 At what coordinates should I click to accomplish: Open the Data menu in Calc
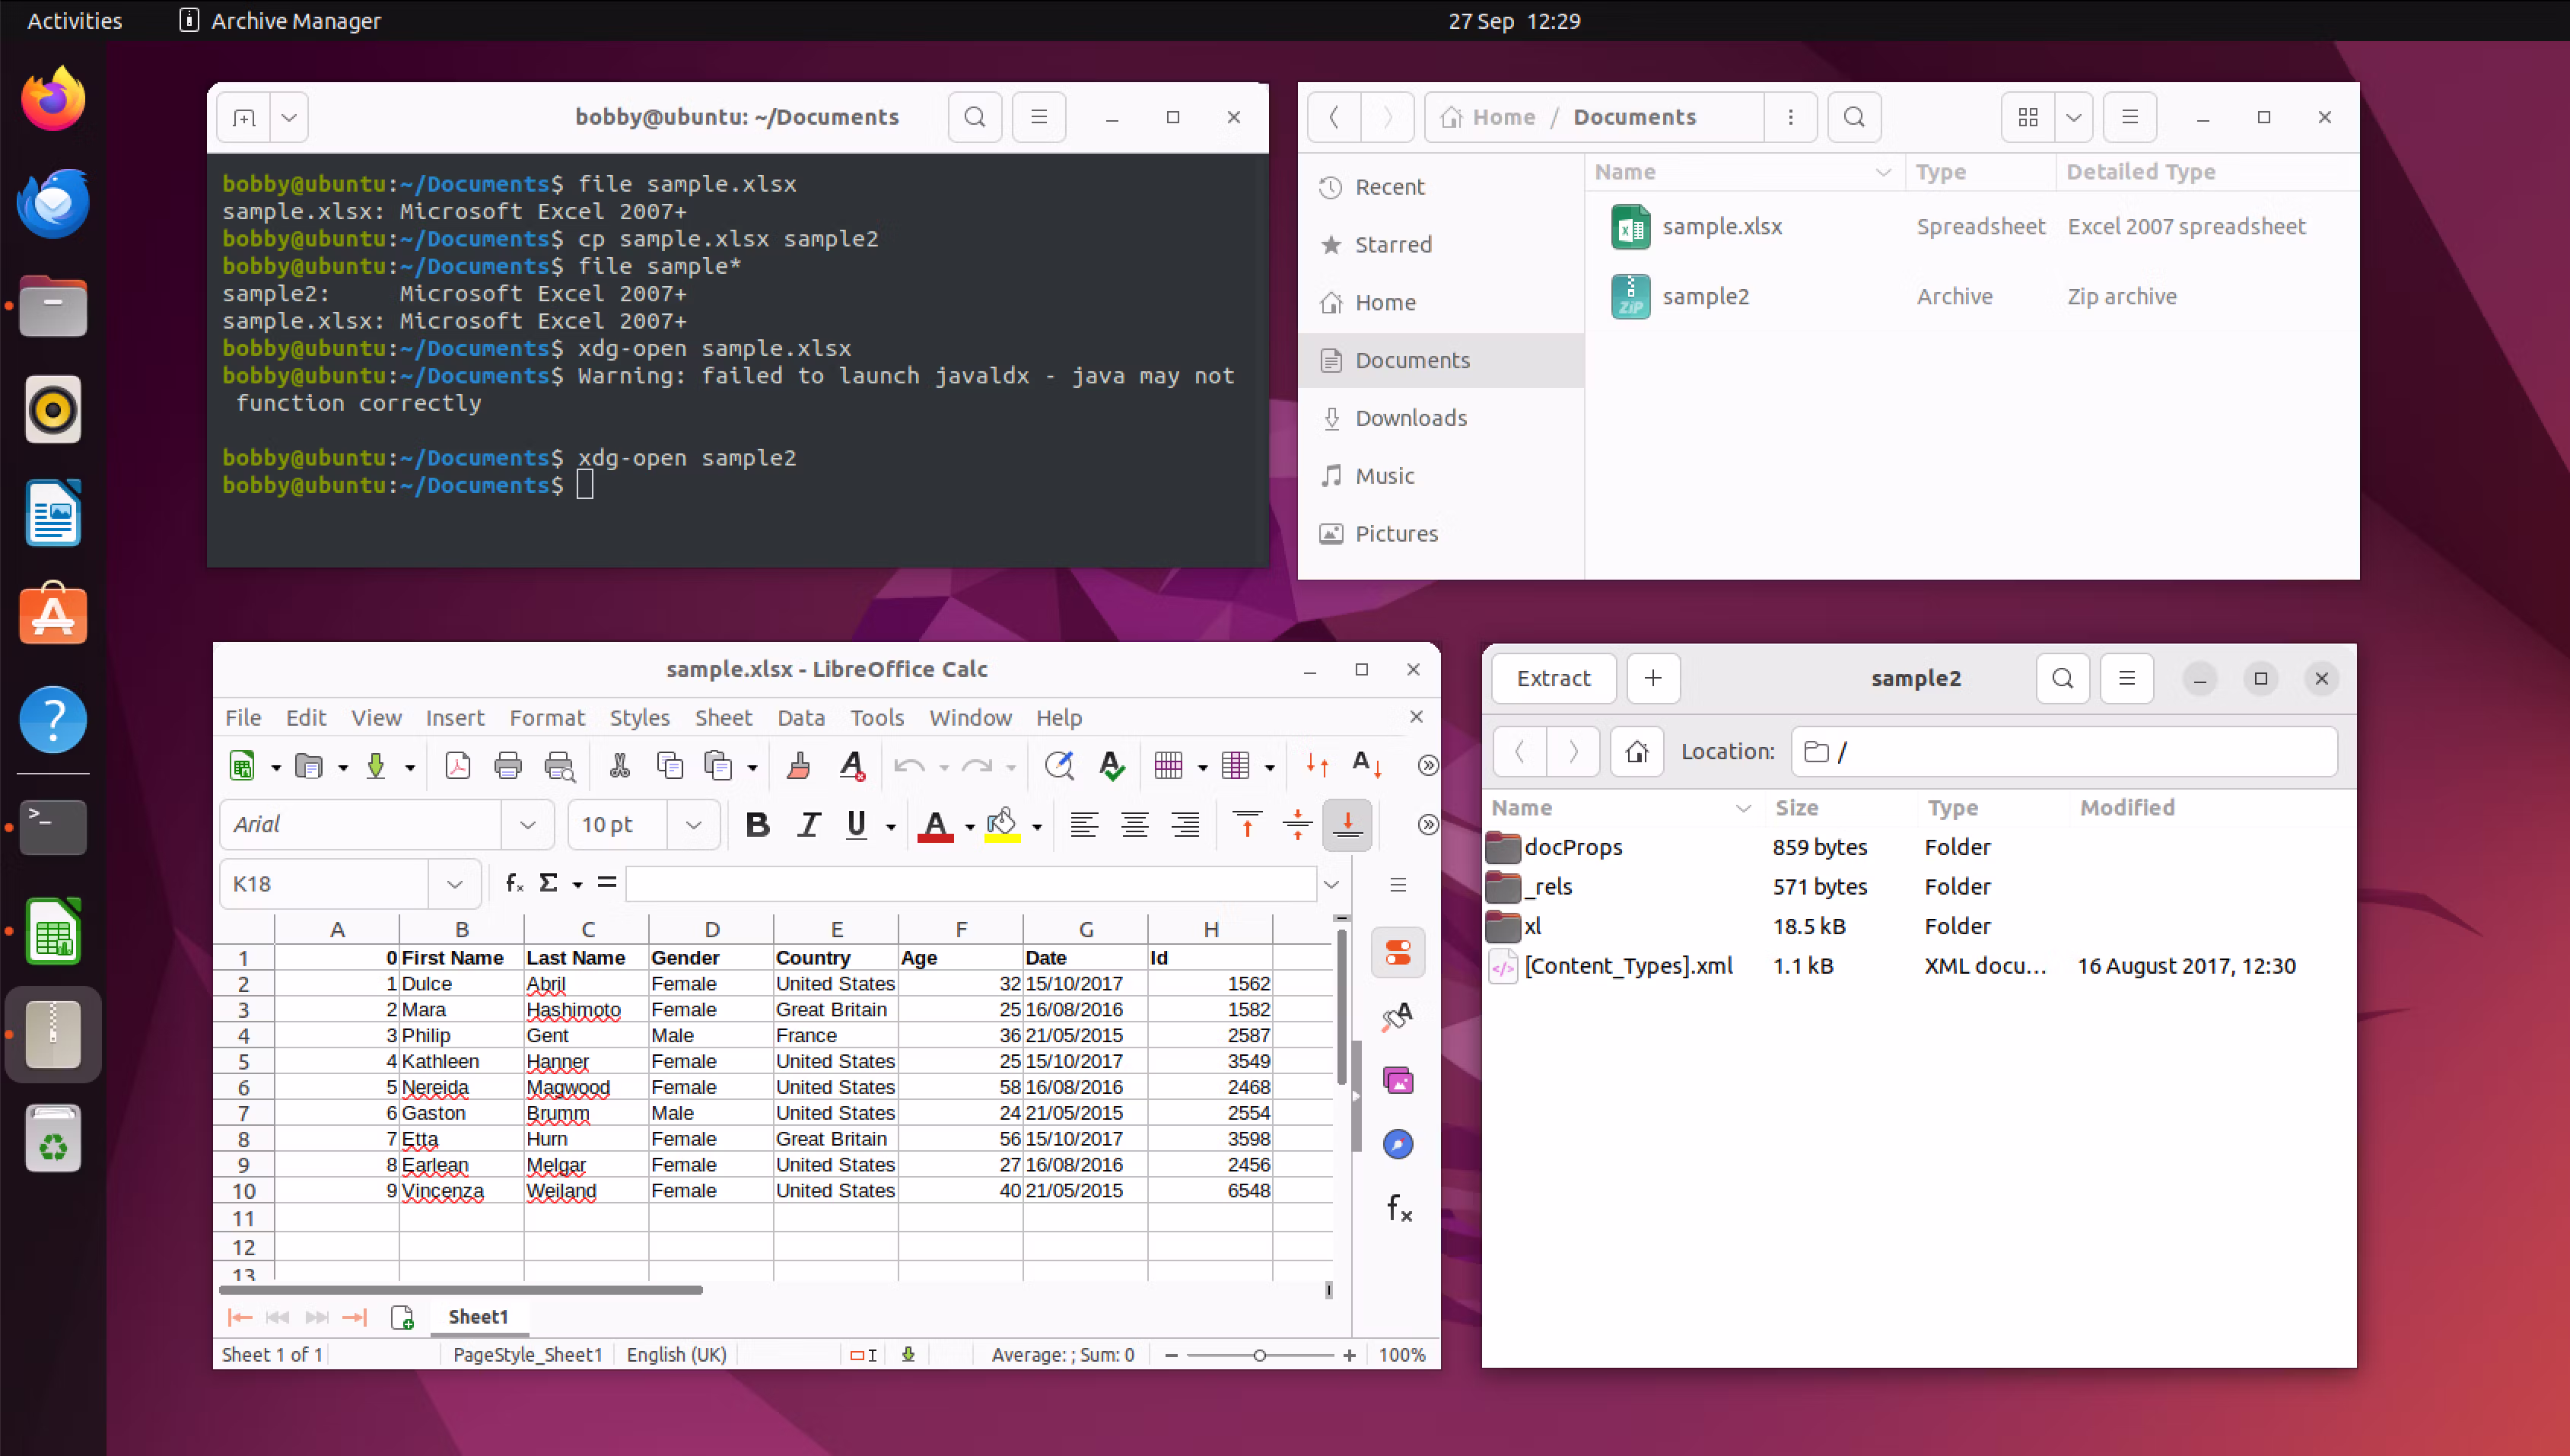[x=800, y=717]
